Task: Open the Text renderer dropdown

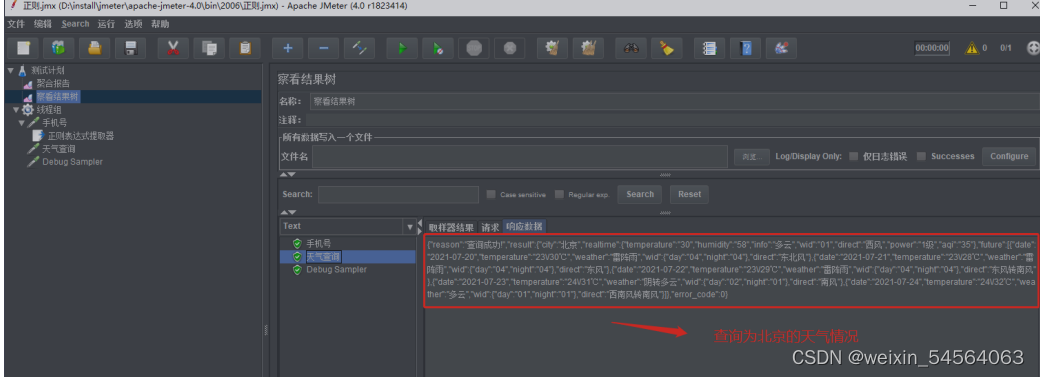Action: tap(409, 227)
